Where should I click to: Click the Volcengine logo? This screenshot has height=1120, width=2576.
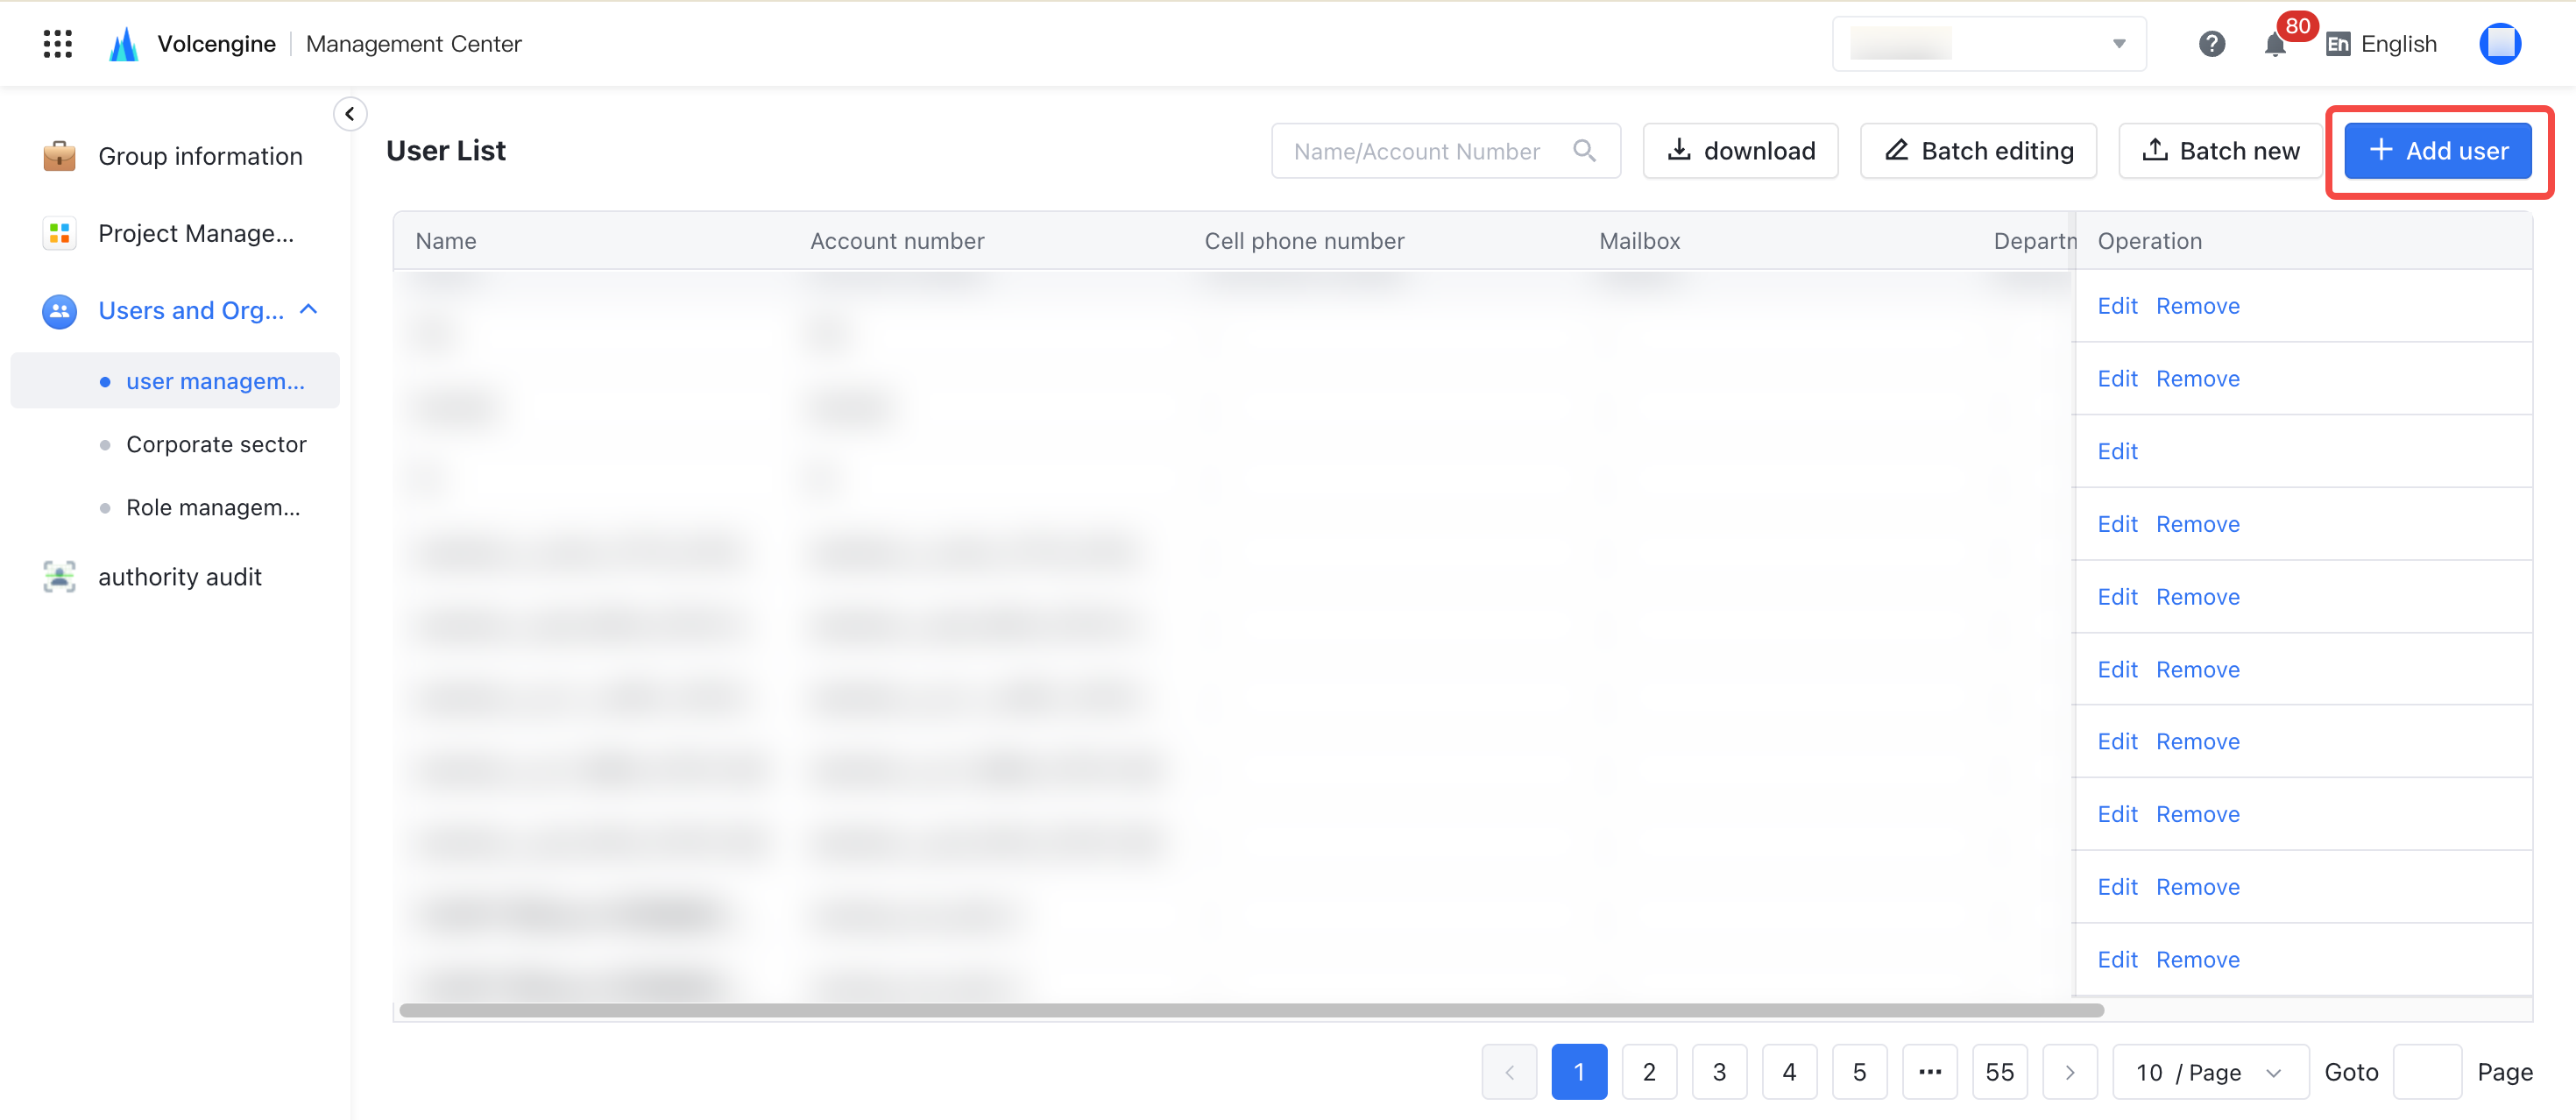tap(123, 44)
